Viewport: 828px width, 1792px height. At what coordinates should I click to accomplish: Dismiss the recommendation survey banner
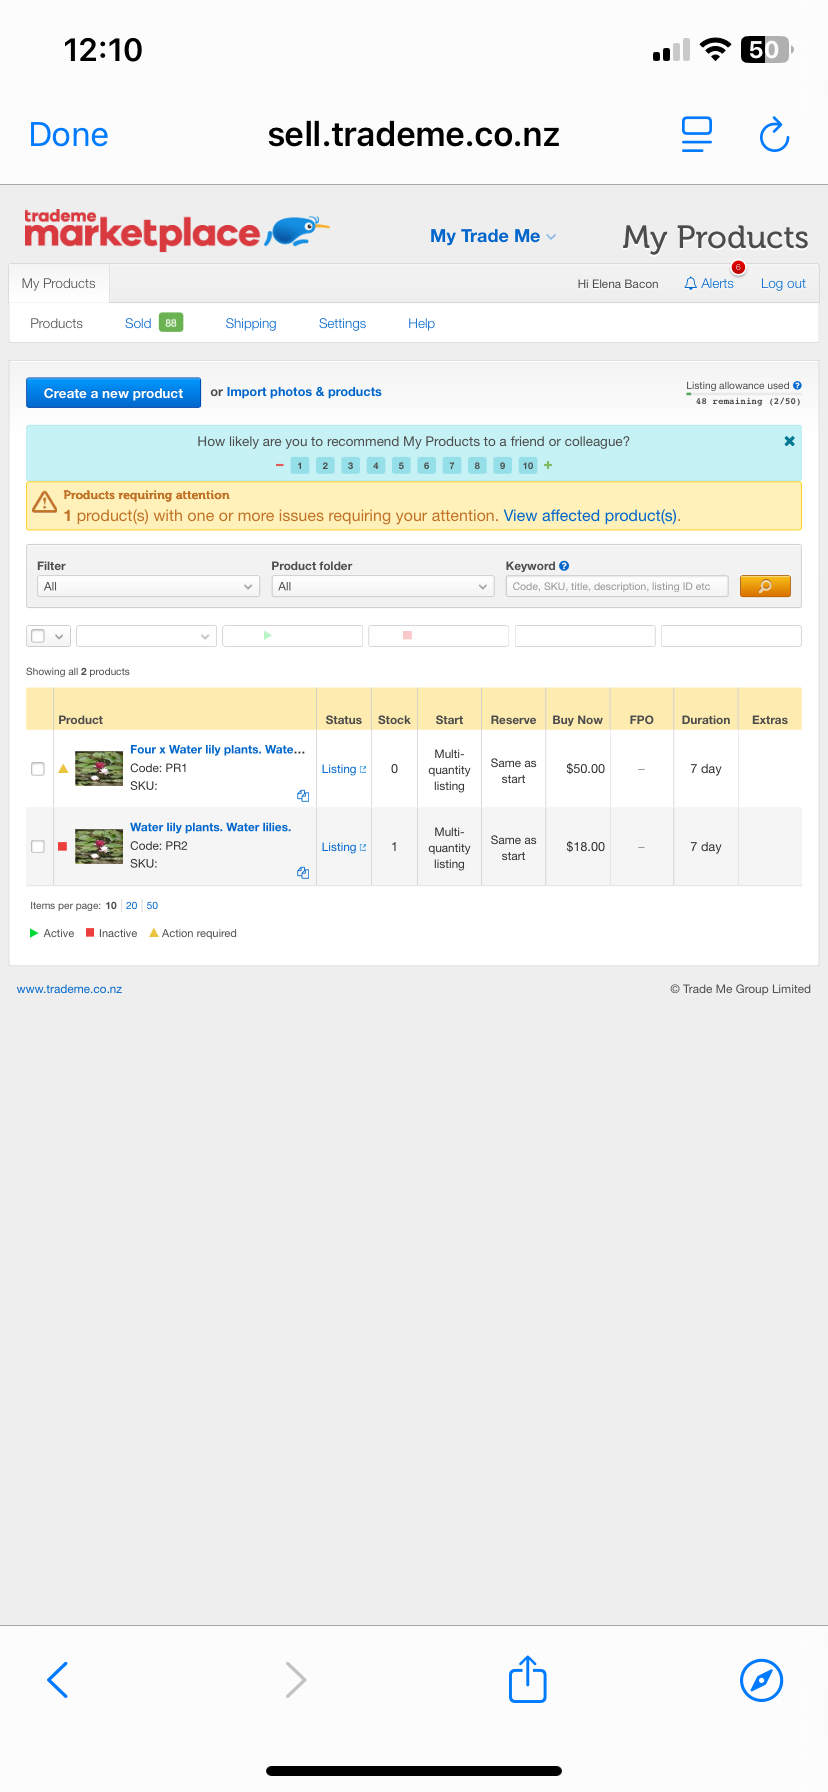coord(789,441)
